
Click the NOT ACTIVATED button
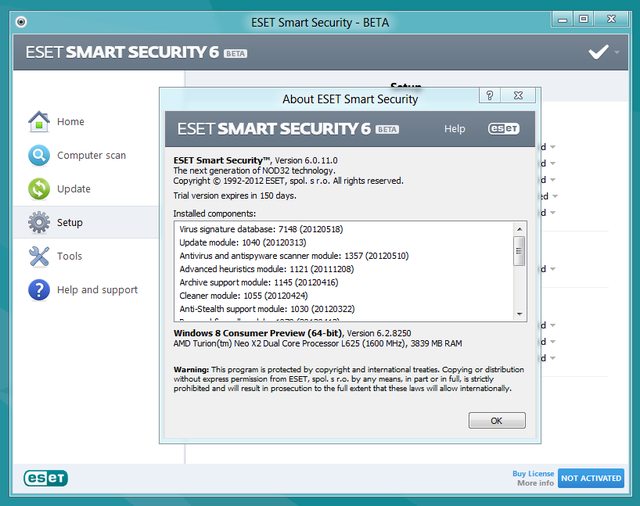(591, 478)
